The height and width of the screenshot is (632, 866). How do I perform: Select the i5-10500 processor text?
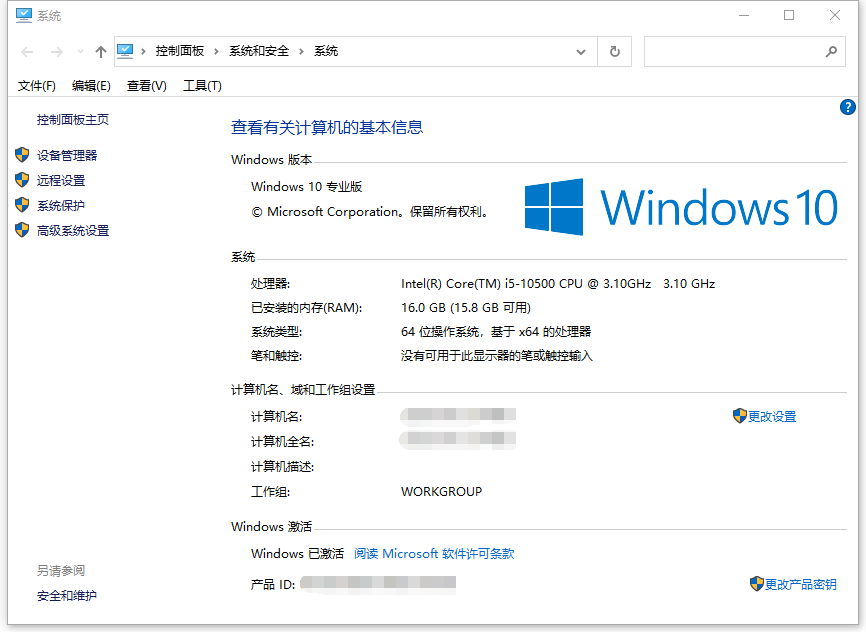(558, 284)
